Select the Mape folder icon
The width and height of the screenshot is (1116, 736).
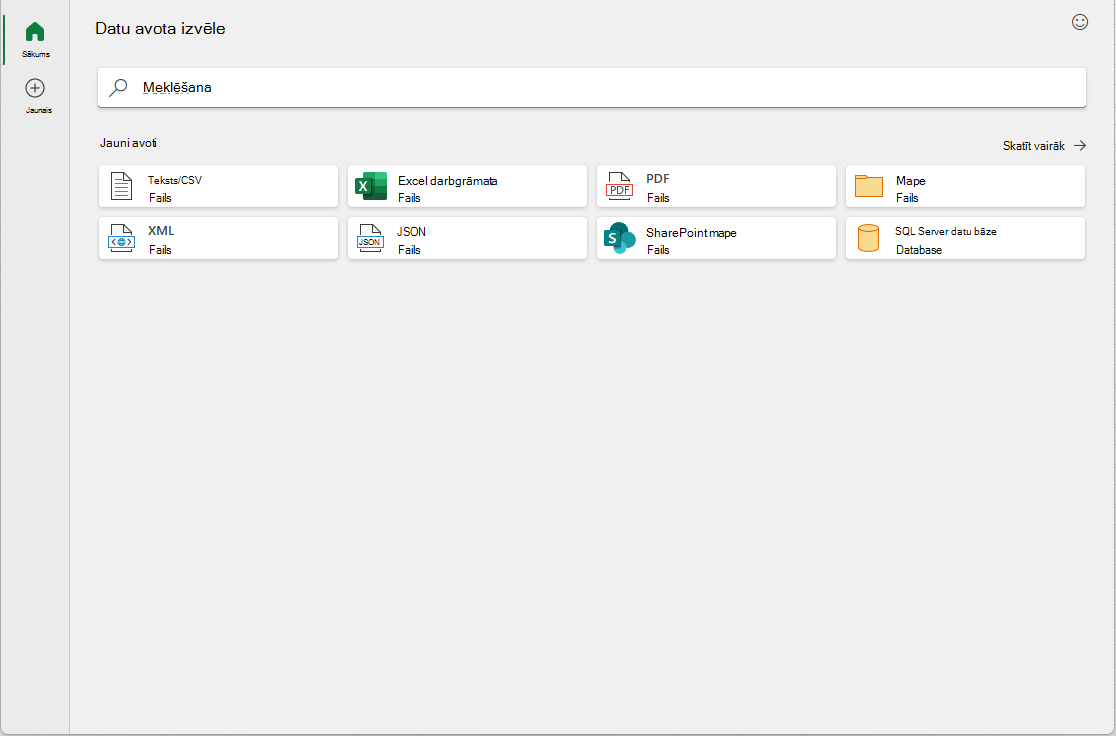(868, 186)
